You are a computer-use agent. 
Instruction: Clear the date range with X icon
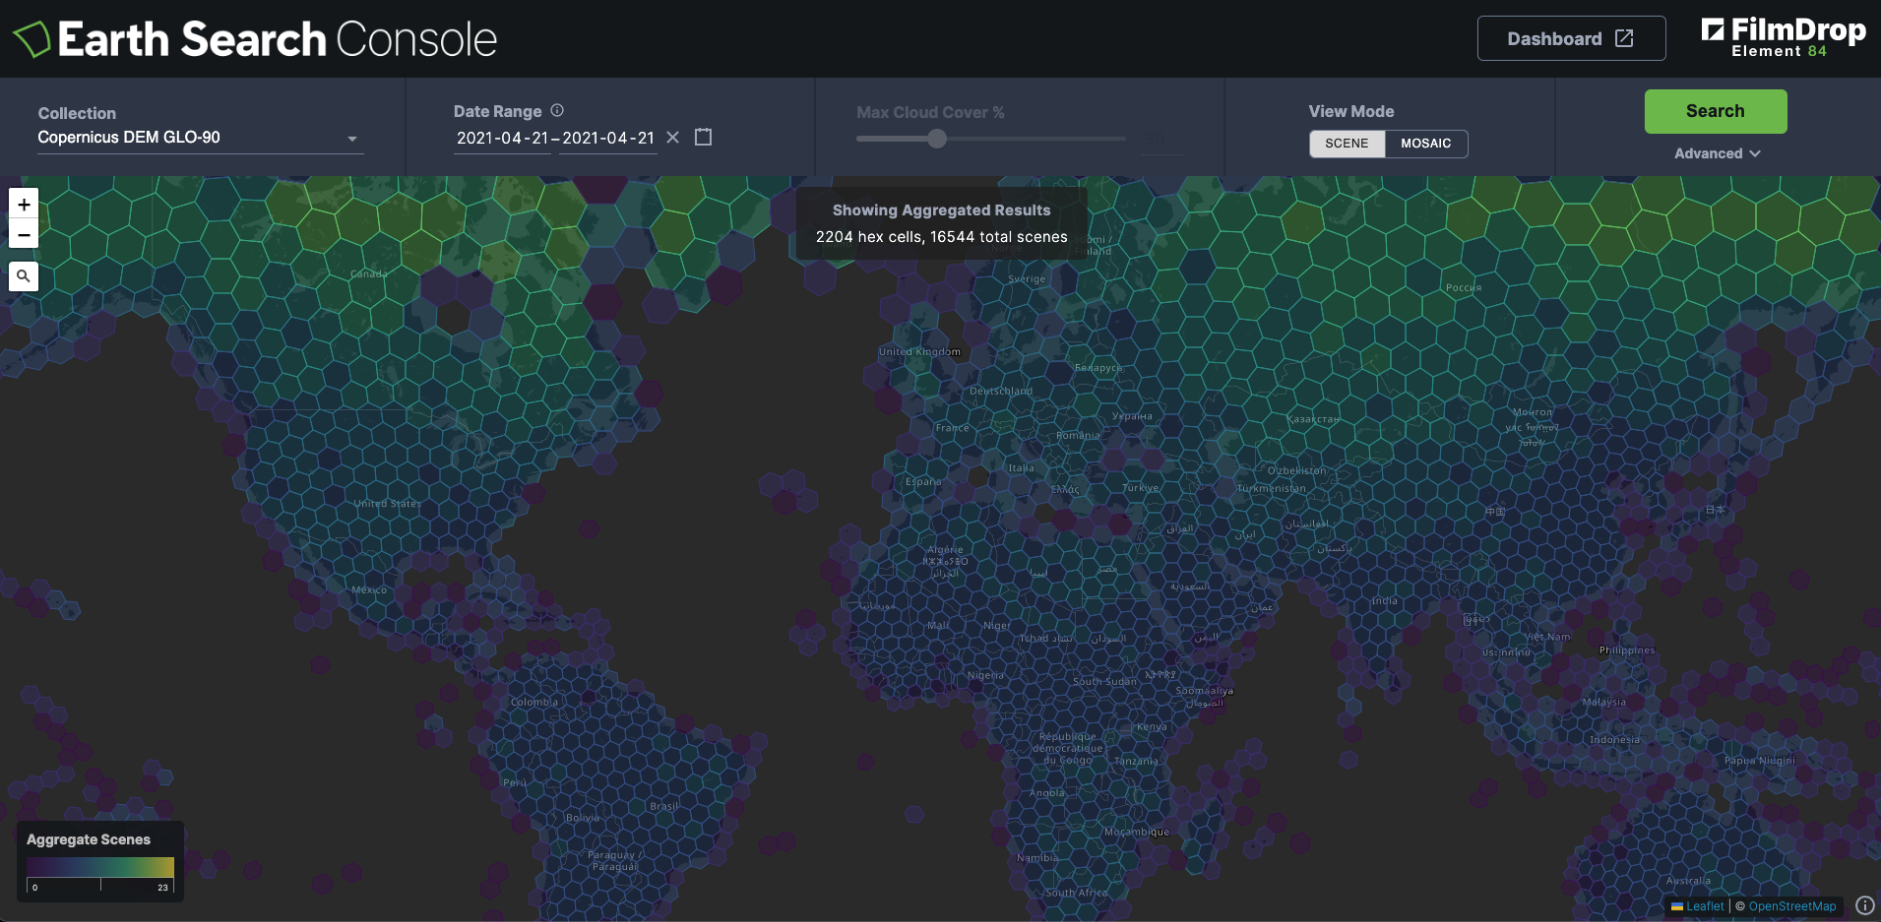click(673, 137)
